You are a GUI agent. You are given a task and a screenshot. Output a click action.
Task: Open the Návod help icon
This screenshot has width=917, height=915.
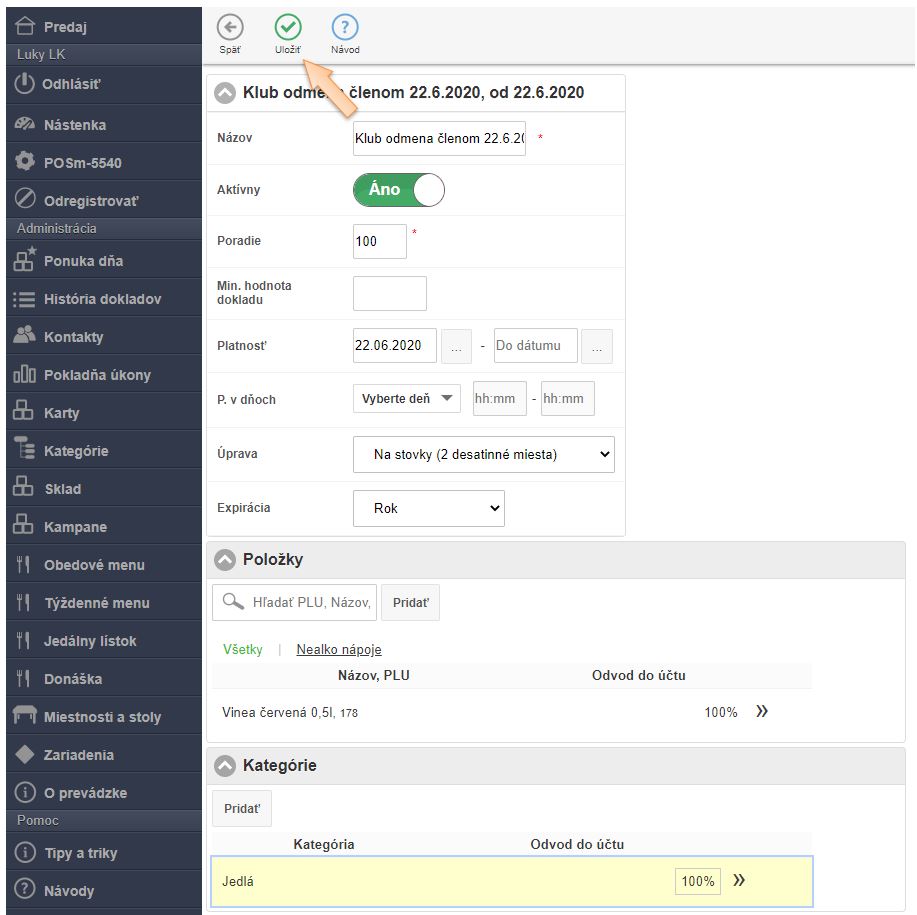pos(345,28)
